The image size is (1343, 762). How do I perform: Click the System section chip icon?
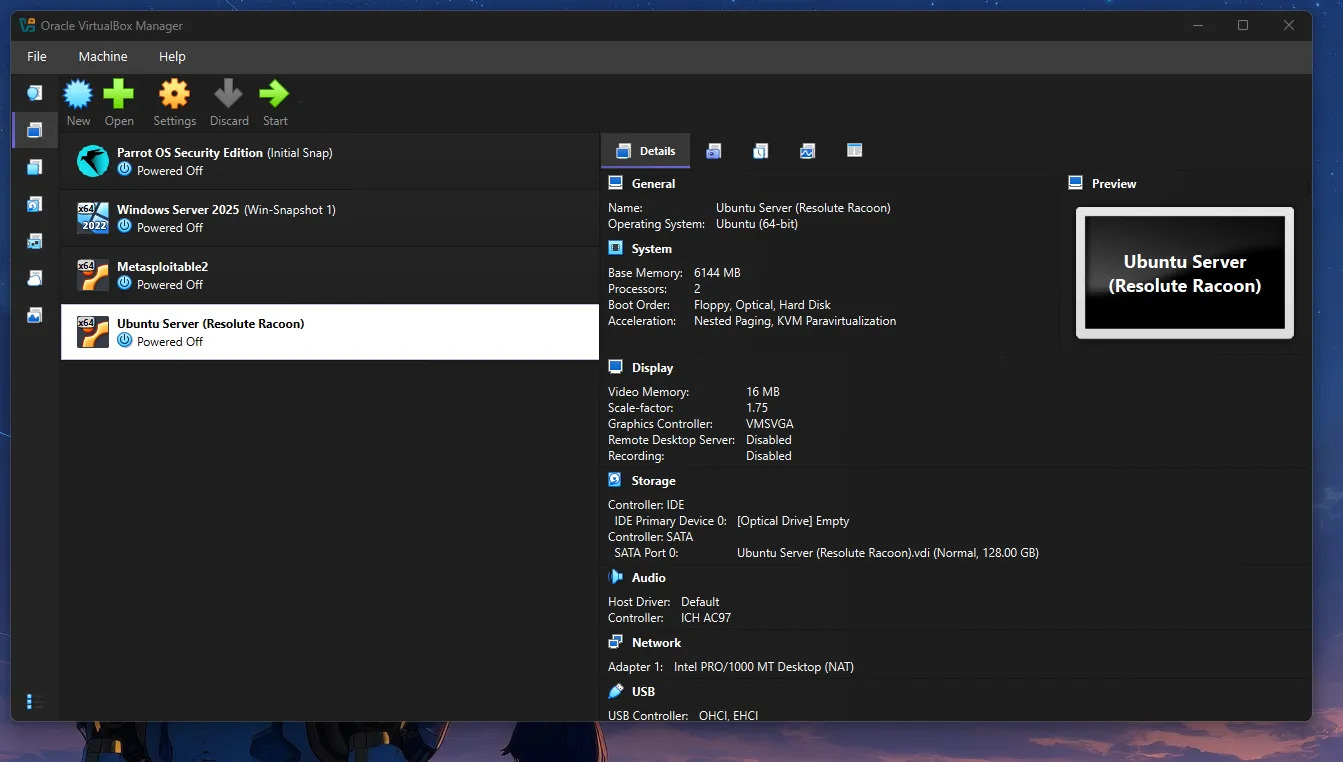pyautogui.click(x=615, y=248)
